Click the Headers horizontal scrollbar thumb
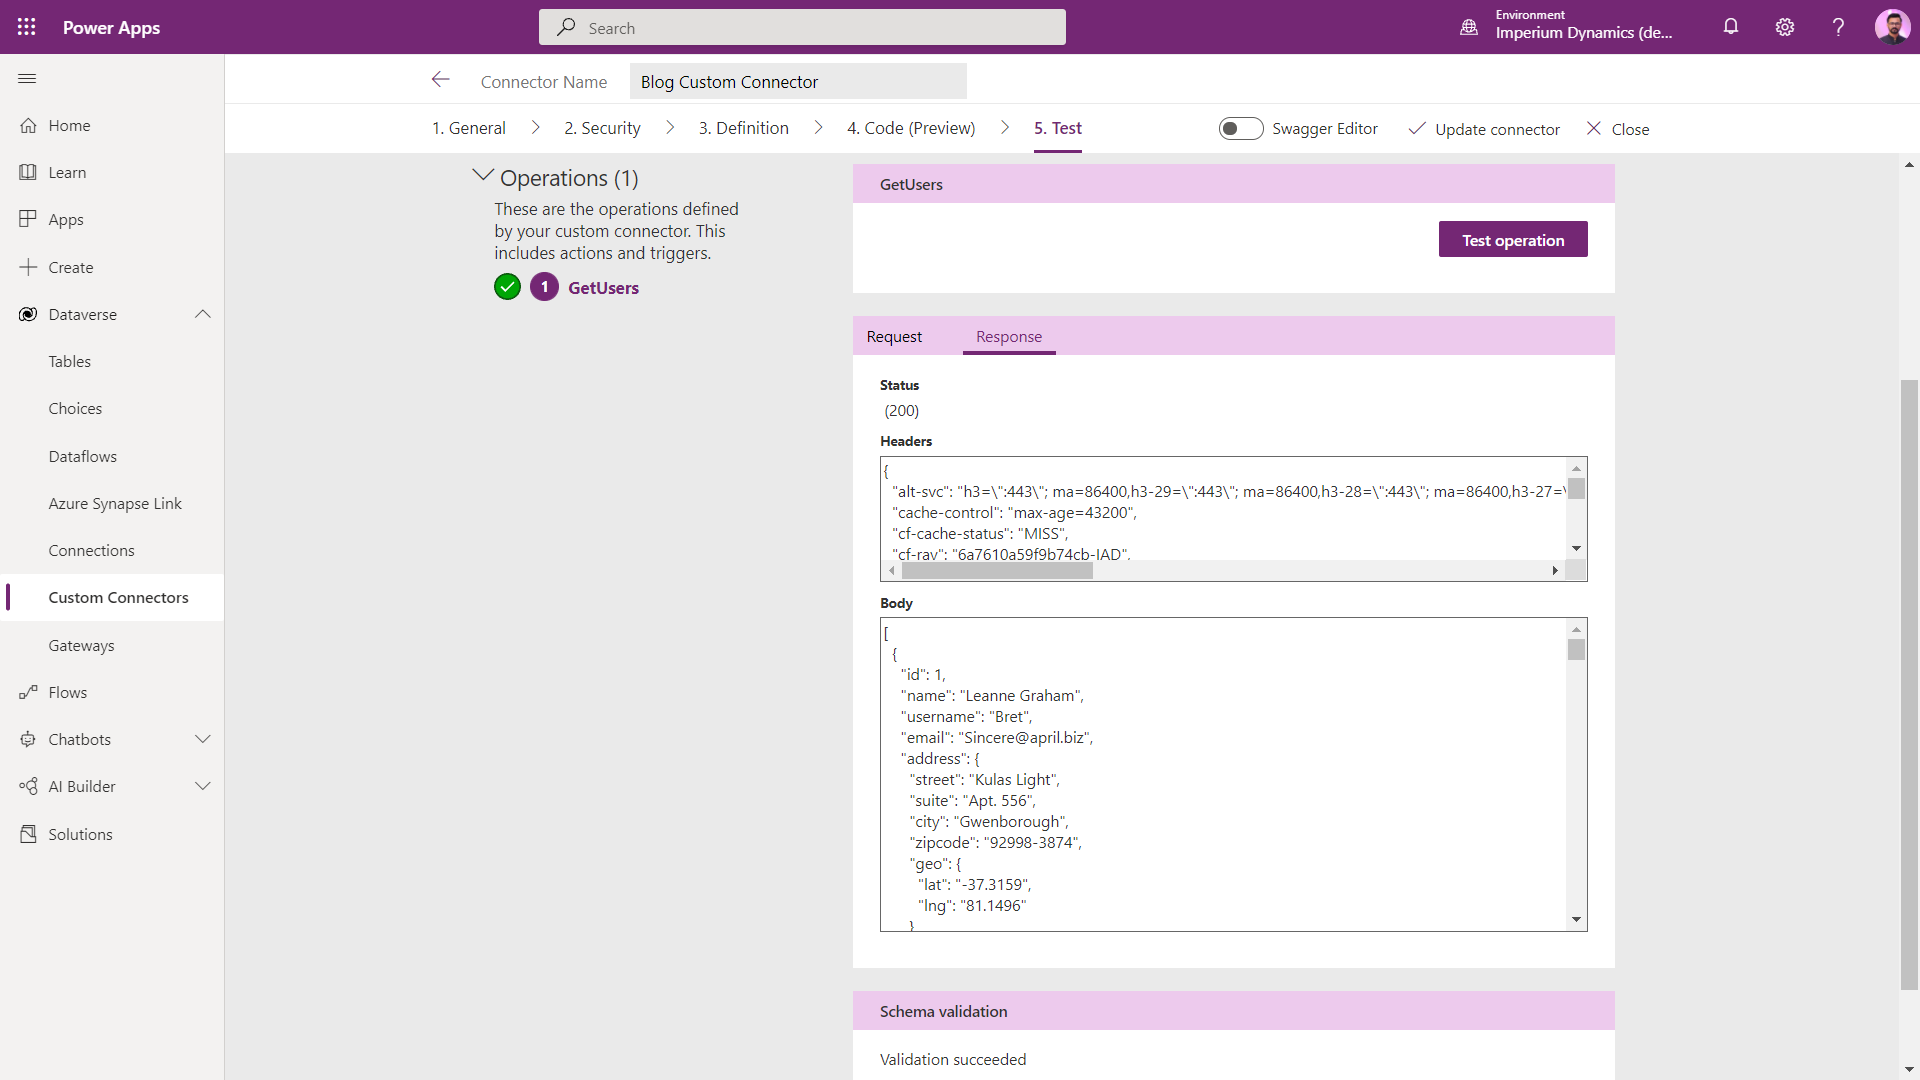1920x1080 pixels. (x=997, y=571)
